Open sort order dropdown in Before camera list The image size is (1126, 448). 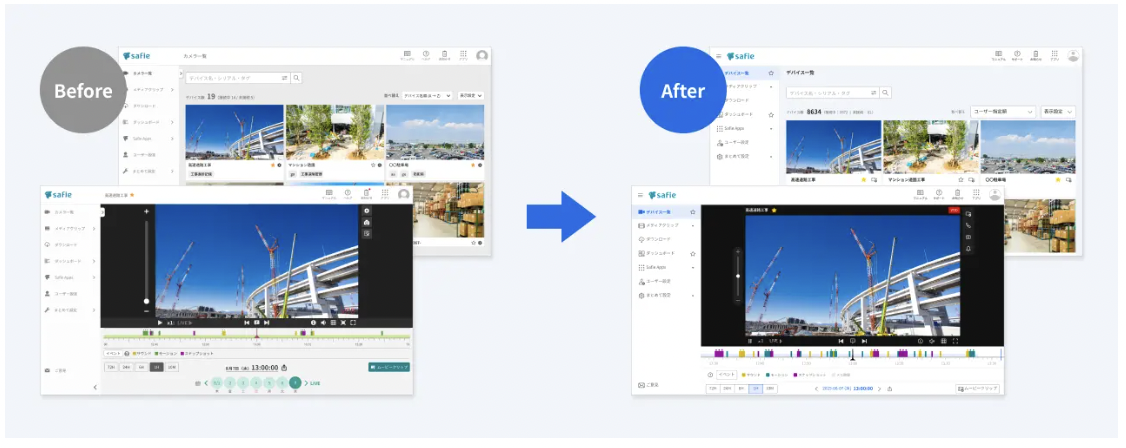(x=427, y=95)
